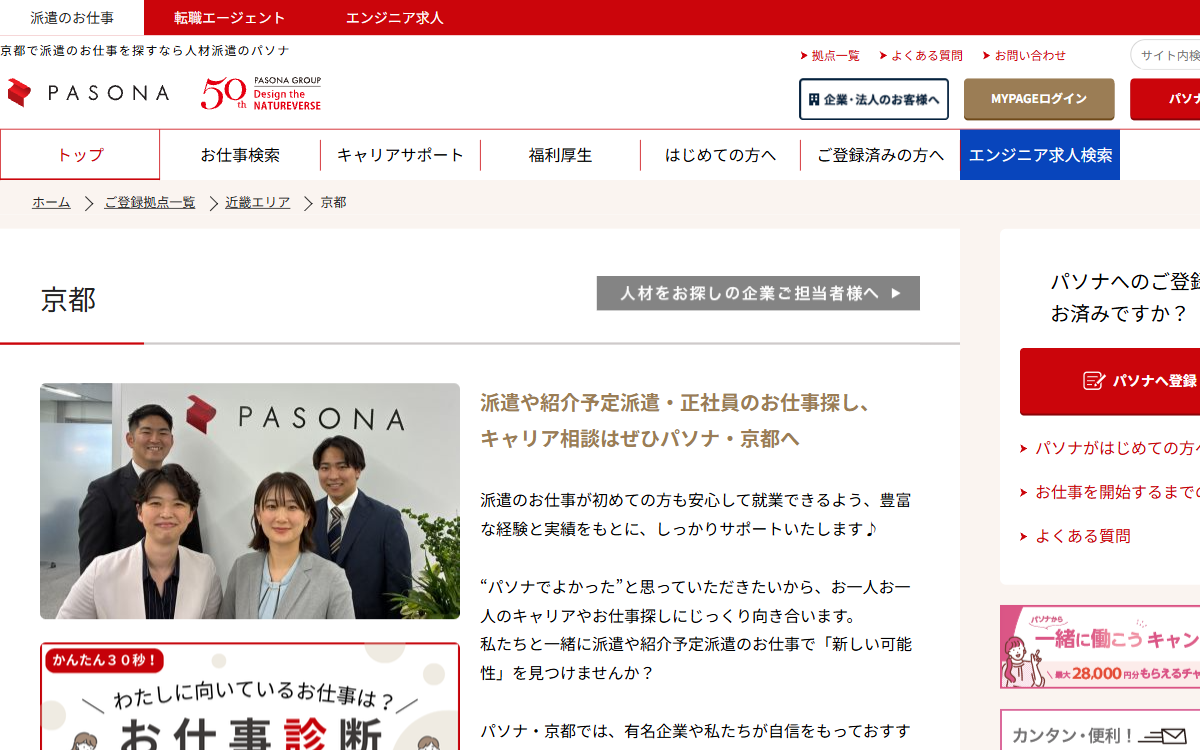Click the MYPAGEログイン button
1200x750 pixels.
(x=1039, y=99)
